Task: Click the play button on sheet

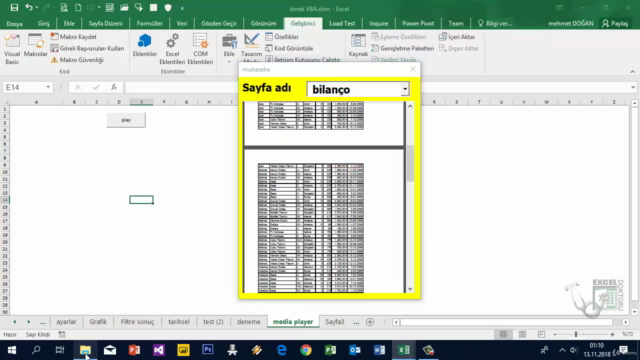Action: [126, 120]
